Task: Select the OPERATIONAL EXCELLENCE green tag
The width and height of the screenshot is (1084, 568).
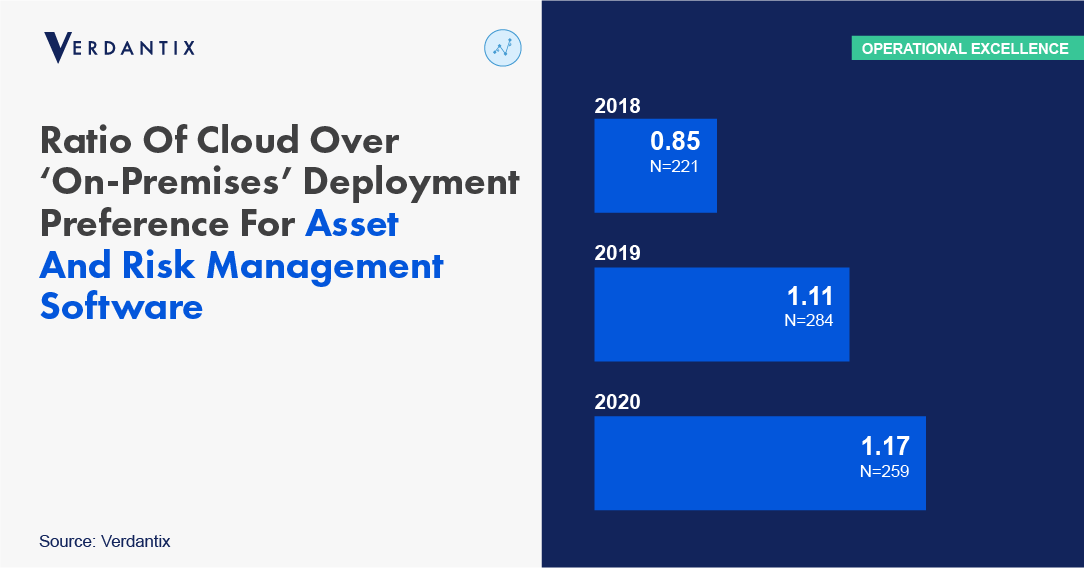Action: point(967,48)
